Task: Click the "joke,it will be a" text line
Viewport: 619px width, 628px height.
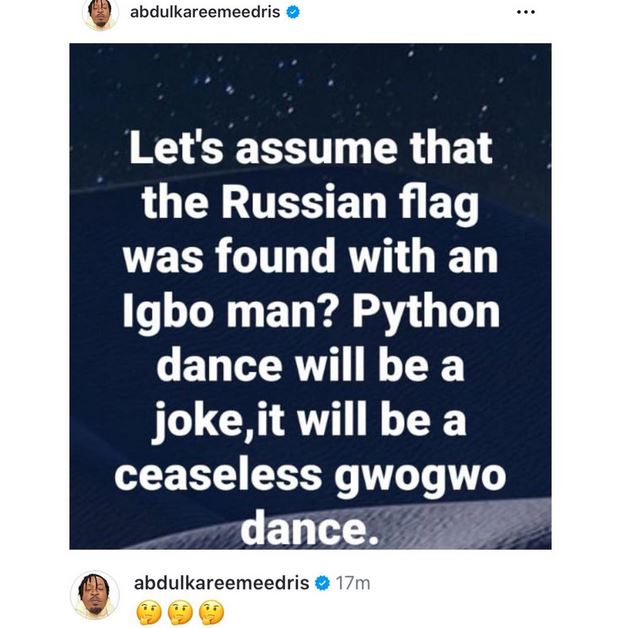Action: 310,420
